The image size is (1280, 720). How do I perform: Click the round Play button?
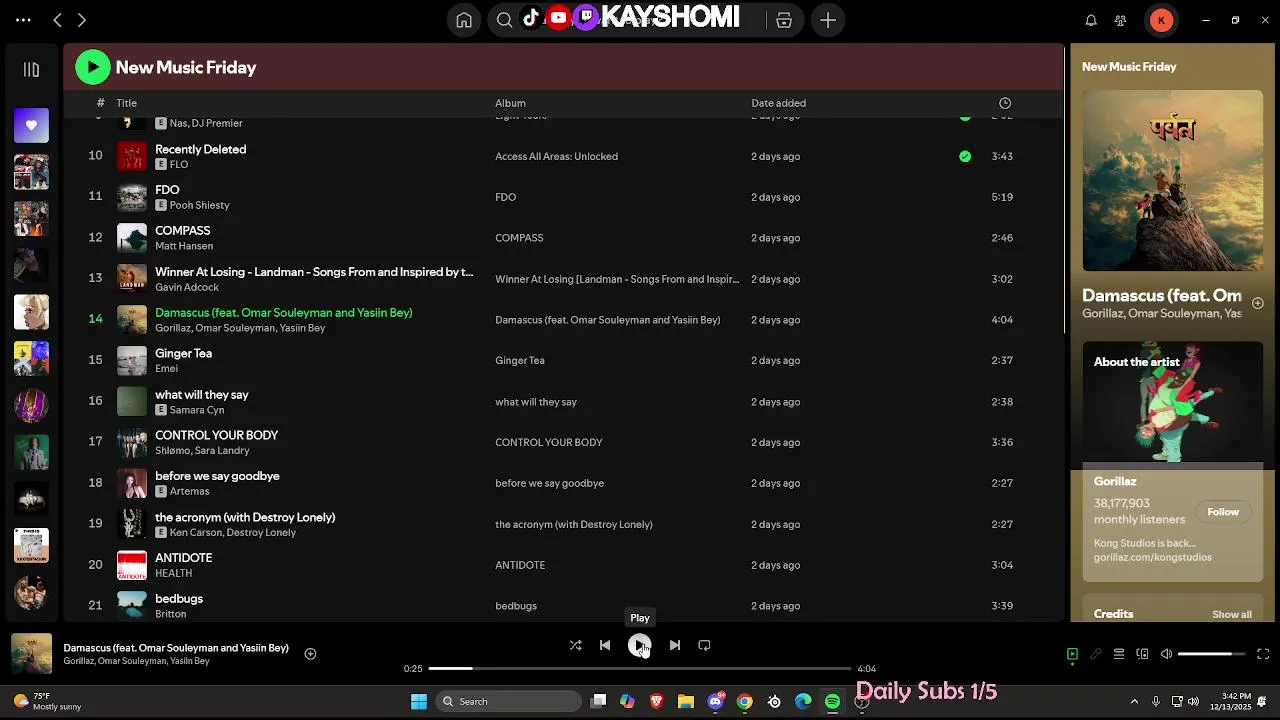point(640,645)
